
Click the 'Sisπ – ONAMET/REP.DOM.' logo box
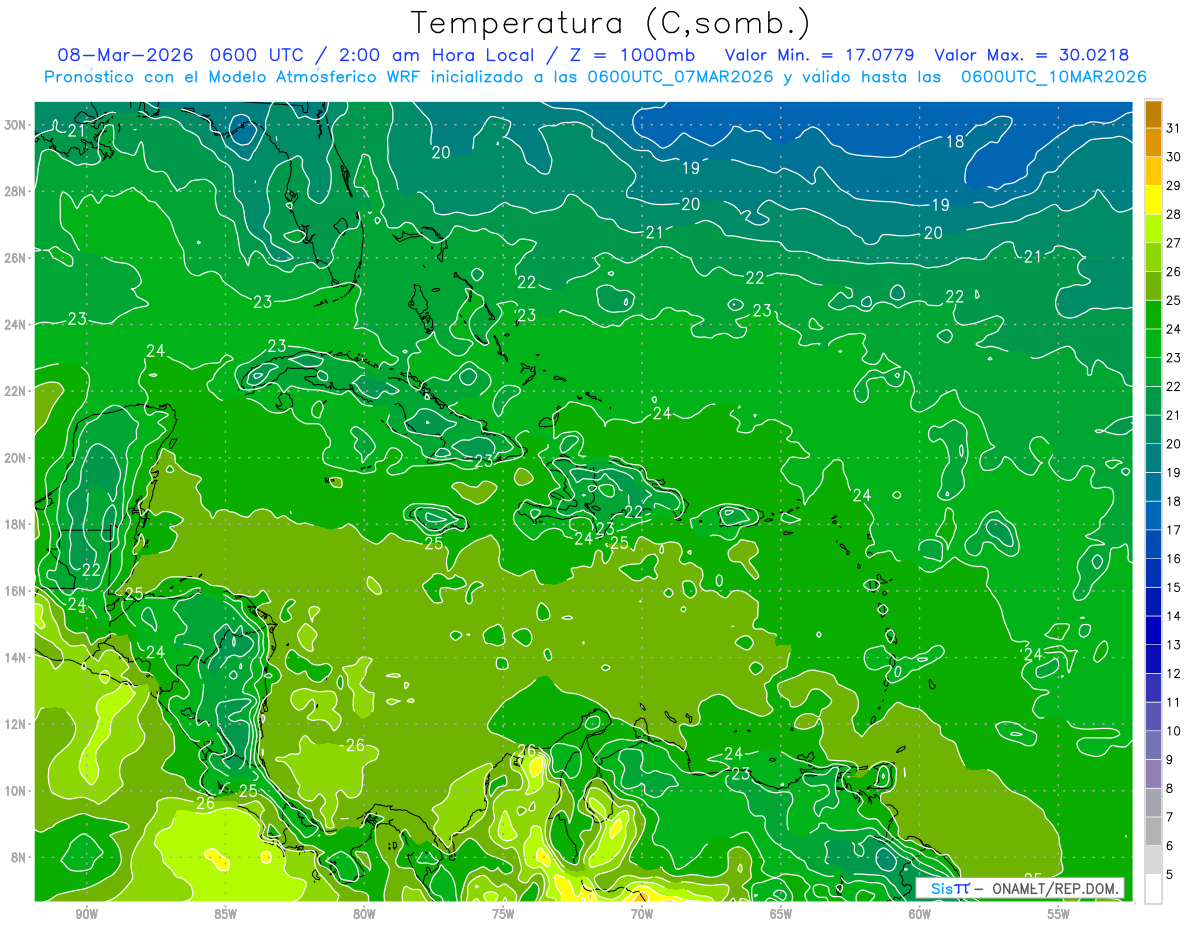[x=1019, y=888]
